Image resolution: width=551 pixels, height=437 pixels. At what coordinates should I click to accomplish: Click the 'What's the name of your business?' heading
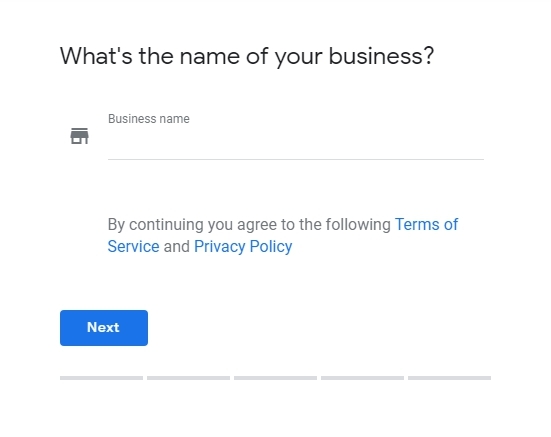(x=247, y=56)
